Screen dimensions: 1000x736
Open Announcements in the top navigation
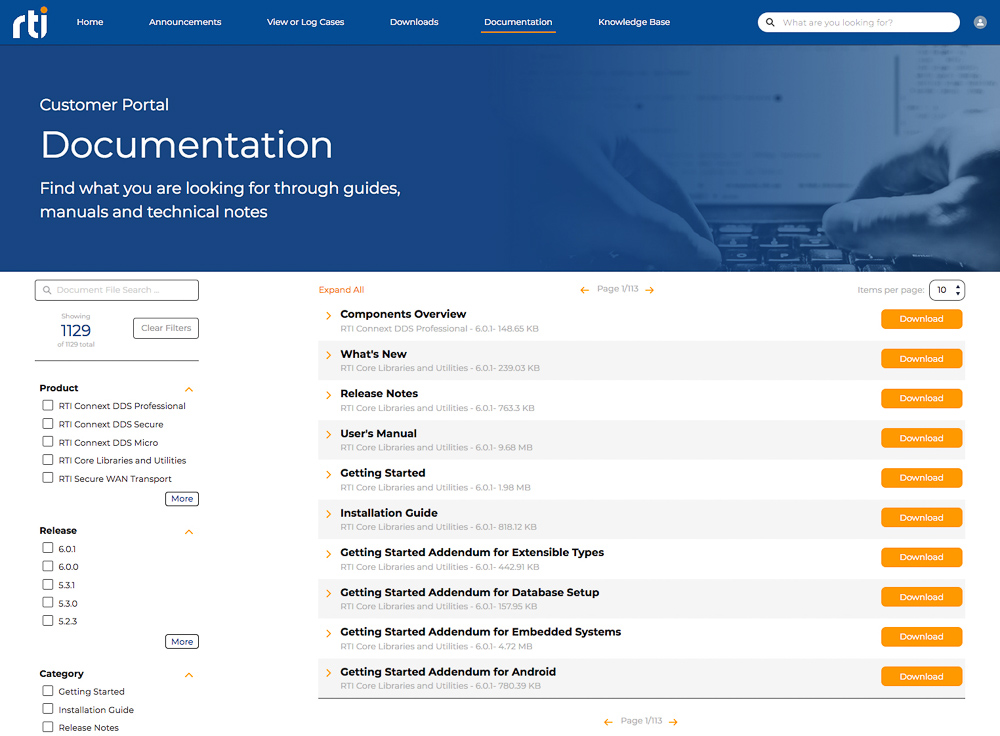tap(185, 22)
